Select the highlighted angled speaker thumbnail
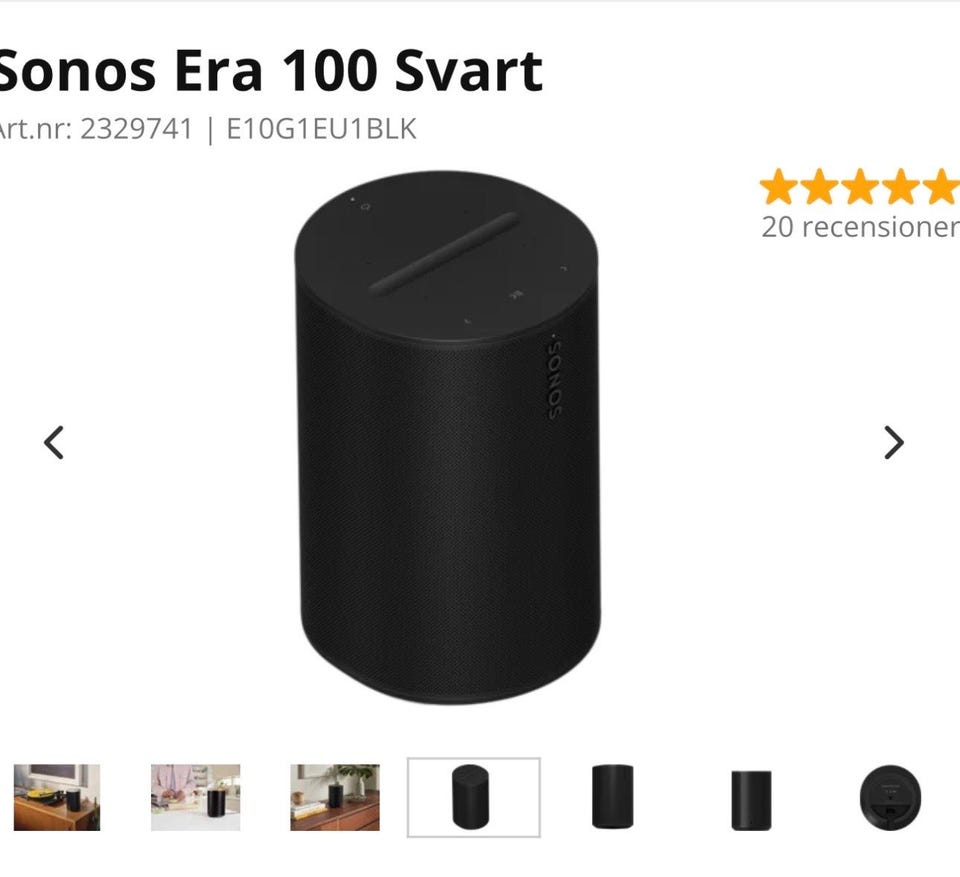The width and height of the screenshot is (960, 877). [x=474, y=797]
